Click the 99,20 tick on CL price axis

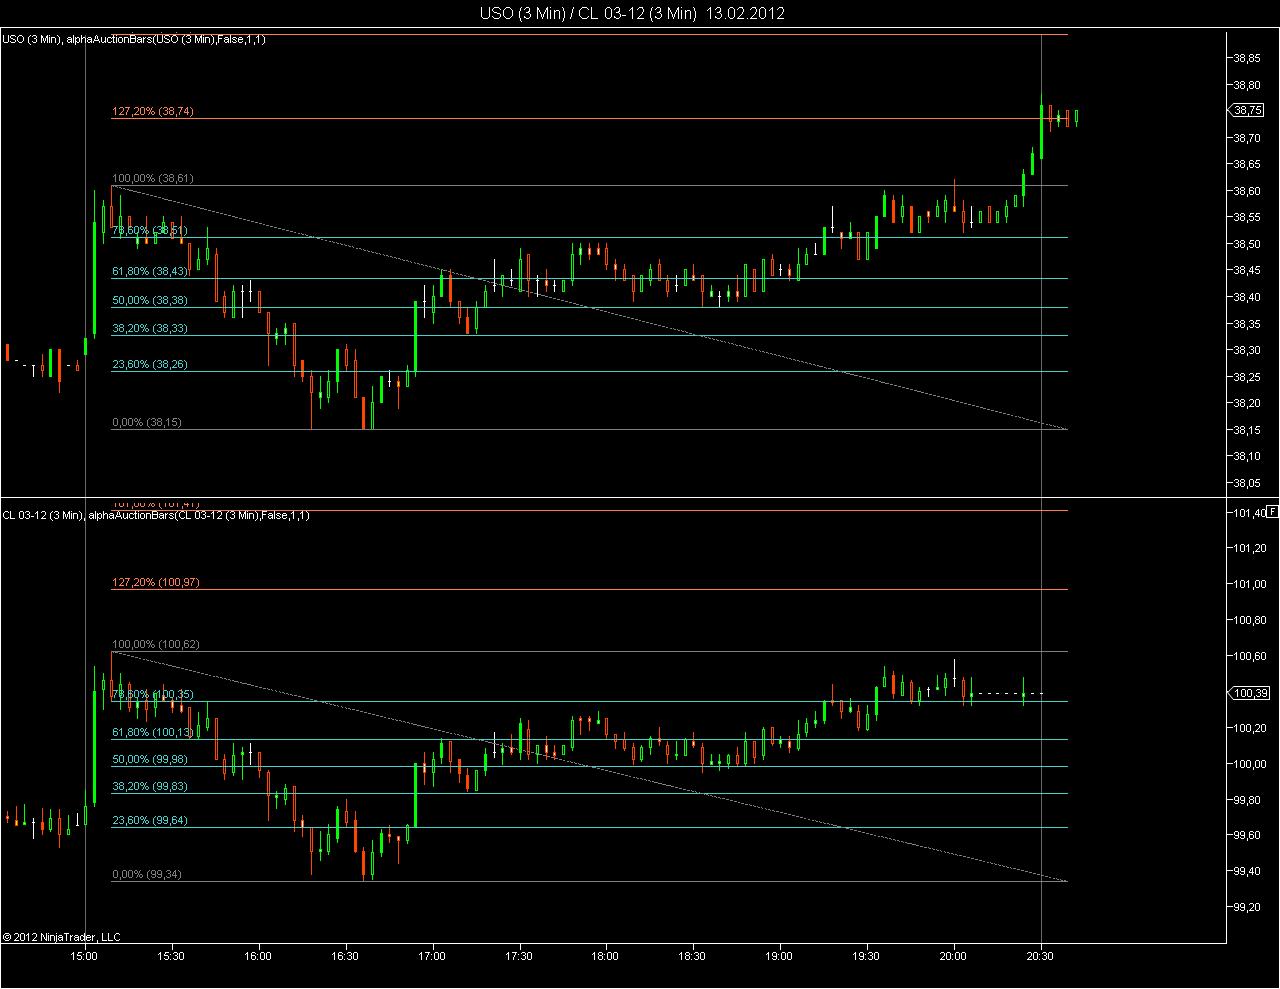click(x=1246, y=908)
